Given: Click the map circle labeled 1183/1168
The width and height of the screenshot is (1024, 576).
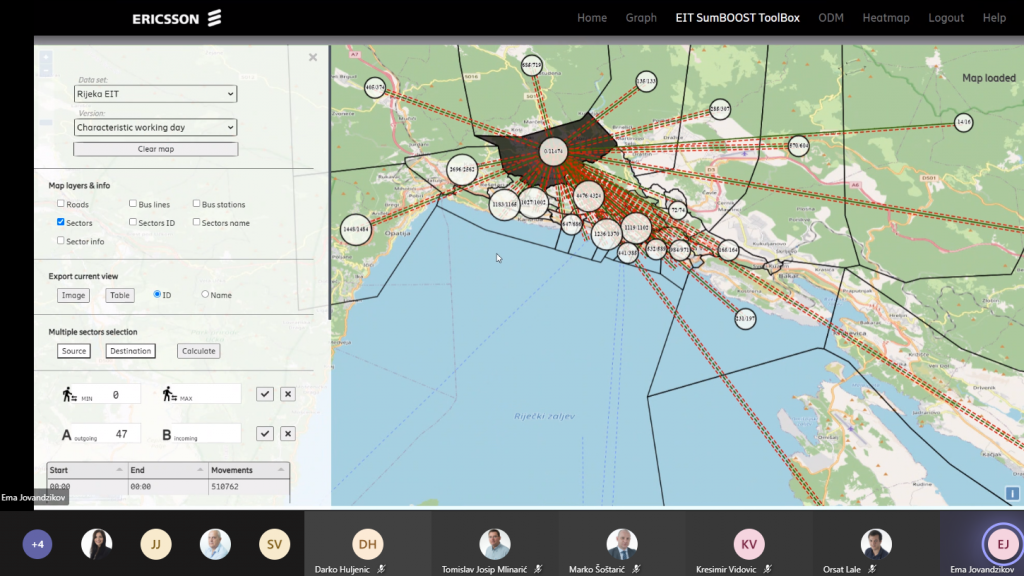Looking at the screenshot, I should tap(504, 204).
